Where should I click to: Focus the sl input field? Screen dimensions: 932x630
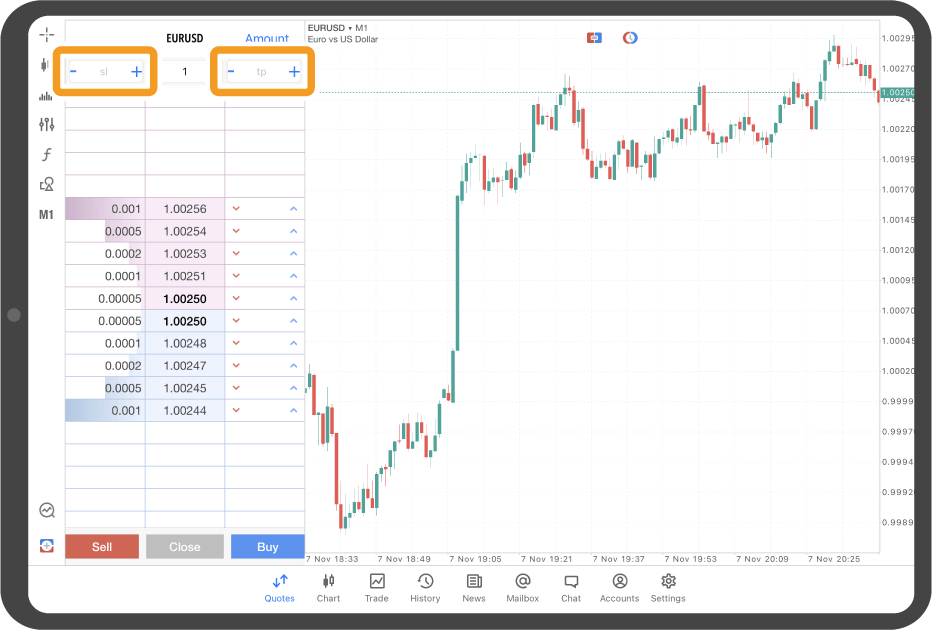(x=104, y=72)
